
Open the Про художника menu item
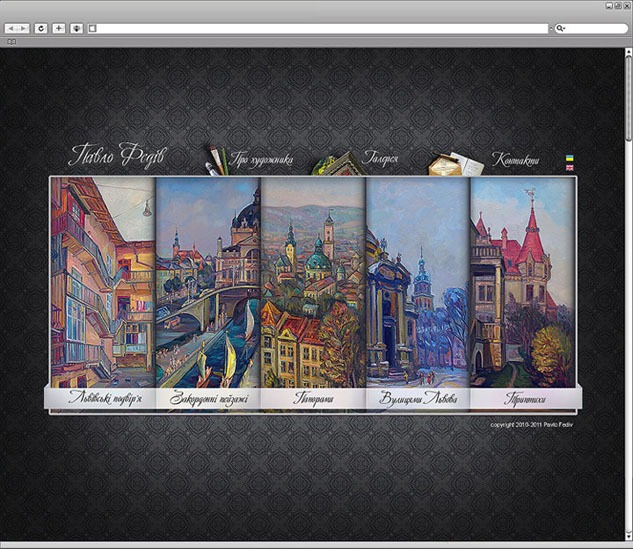coord(261,160)
